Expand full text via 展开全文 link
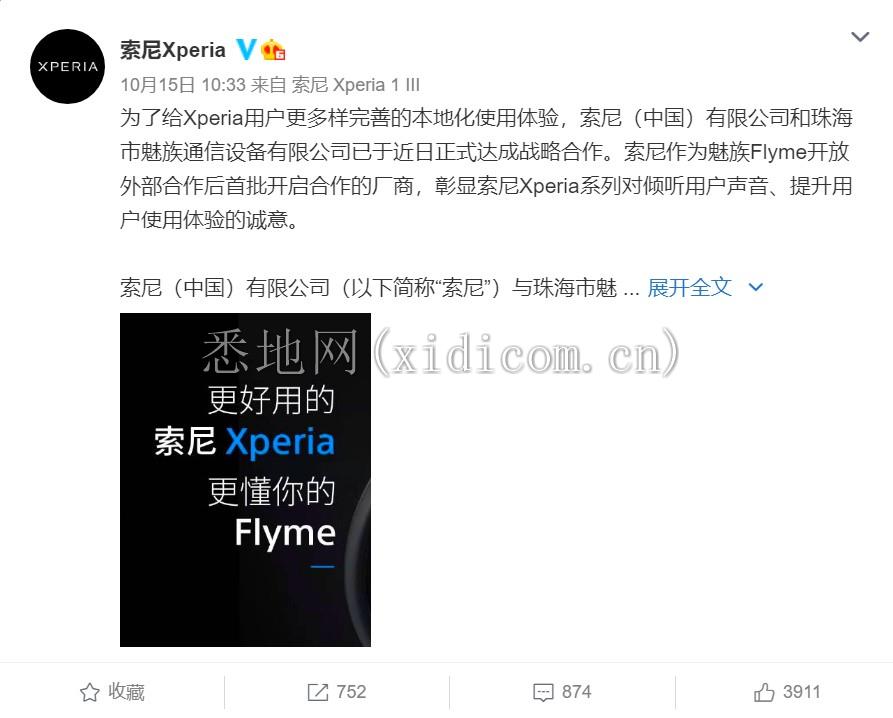The width and height of the screenshot is (893, 718). 690,287
